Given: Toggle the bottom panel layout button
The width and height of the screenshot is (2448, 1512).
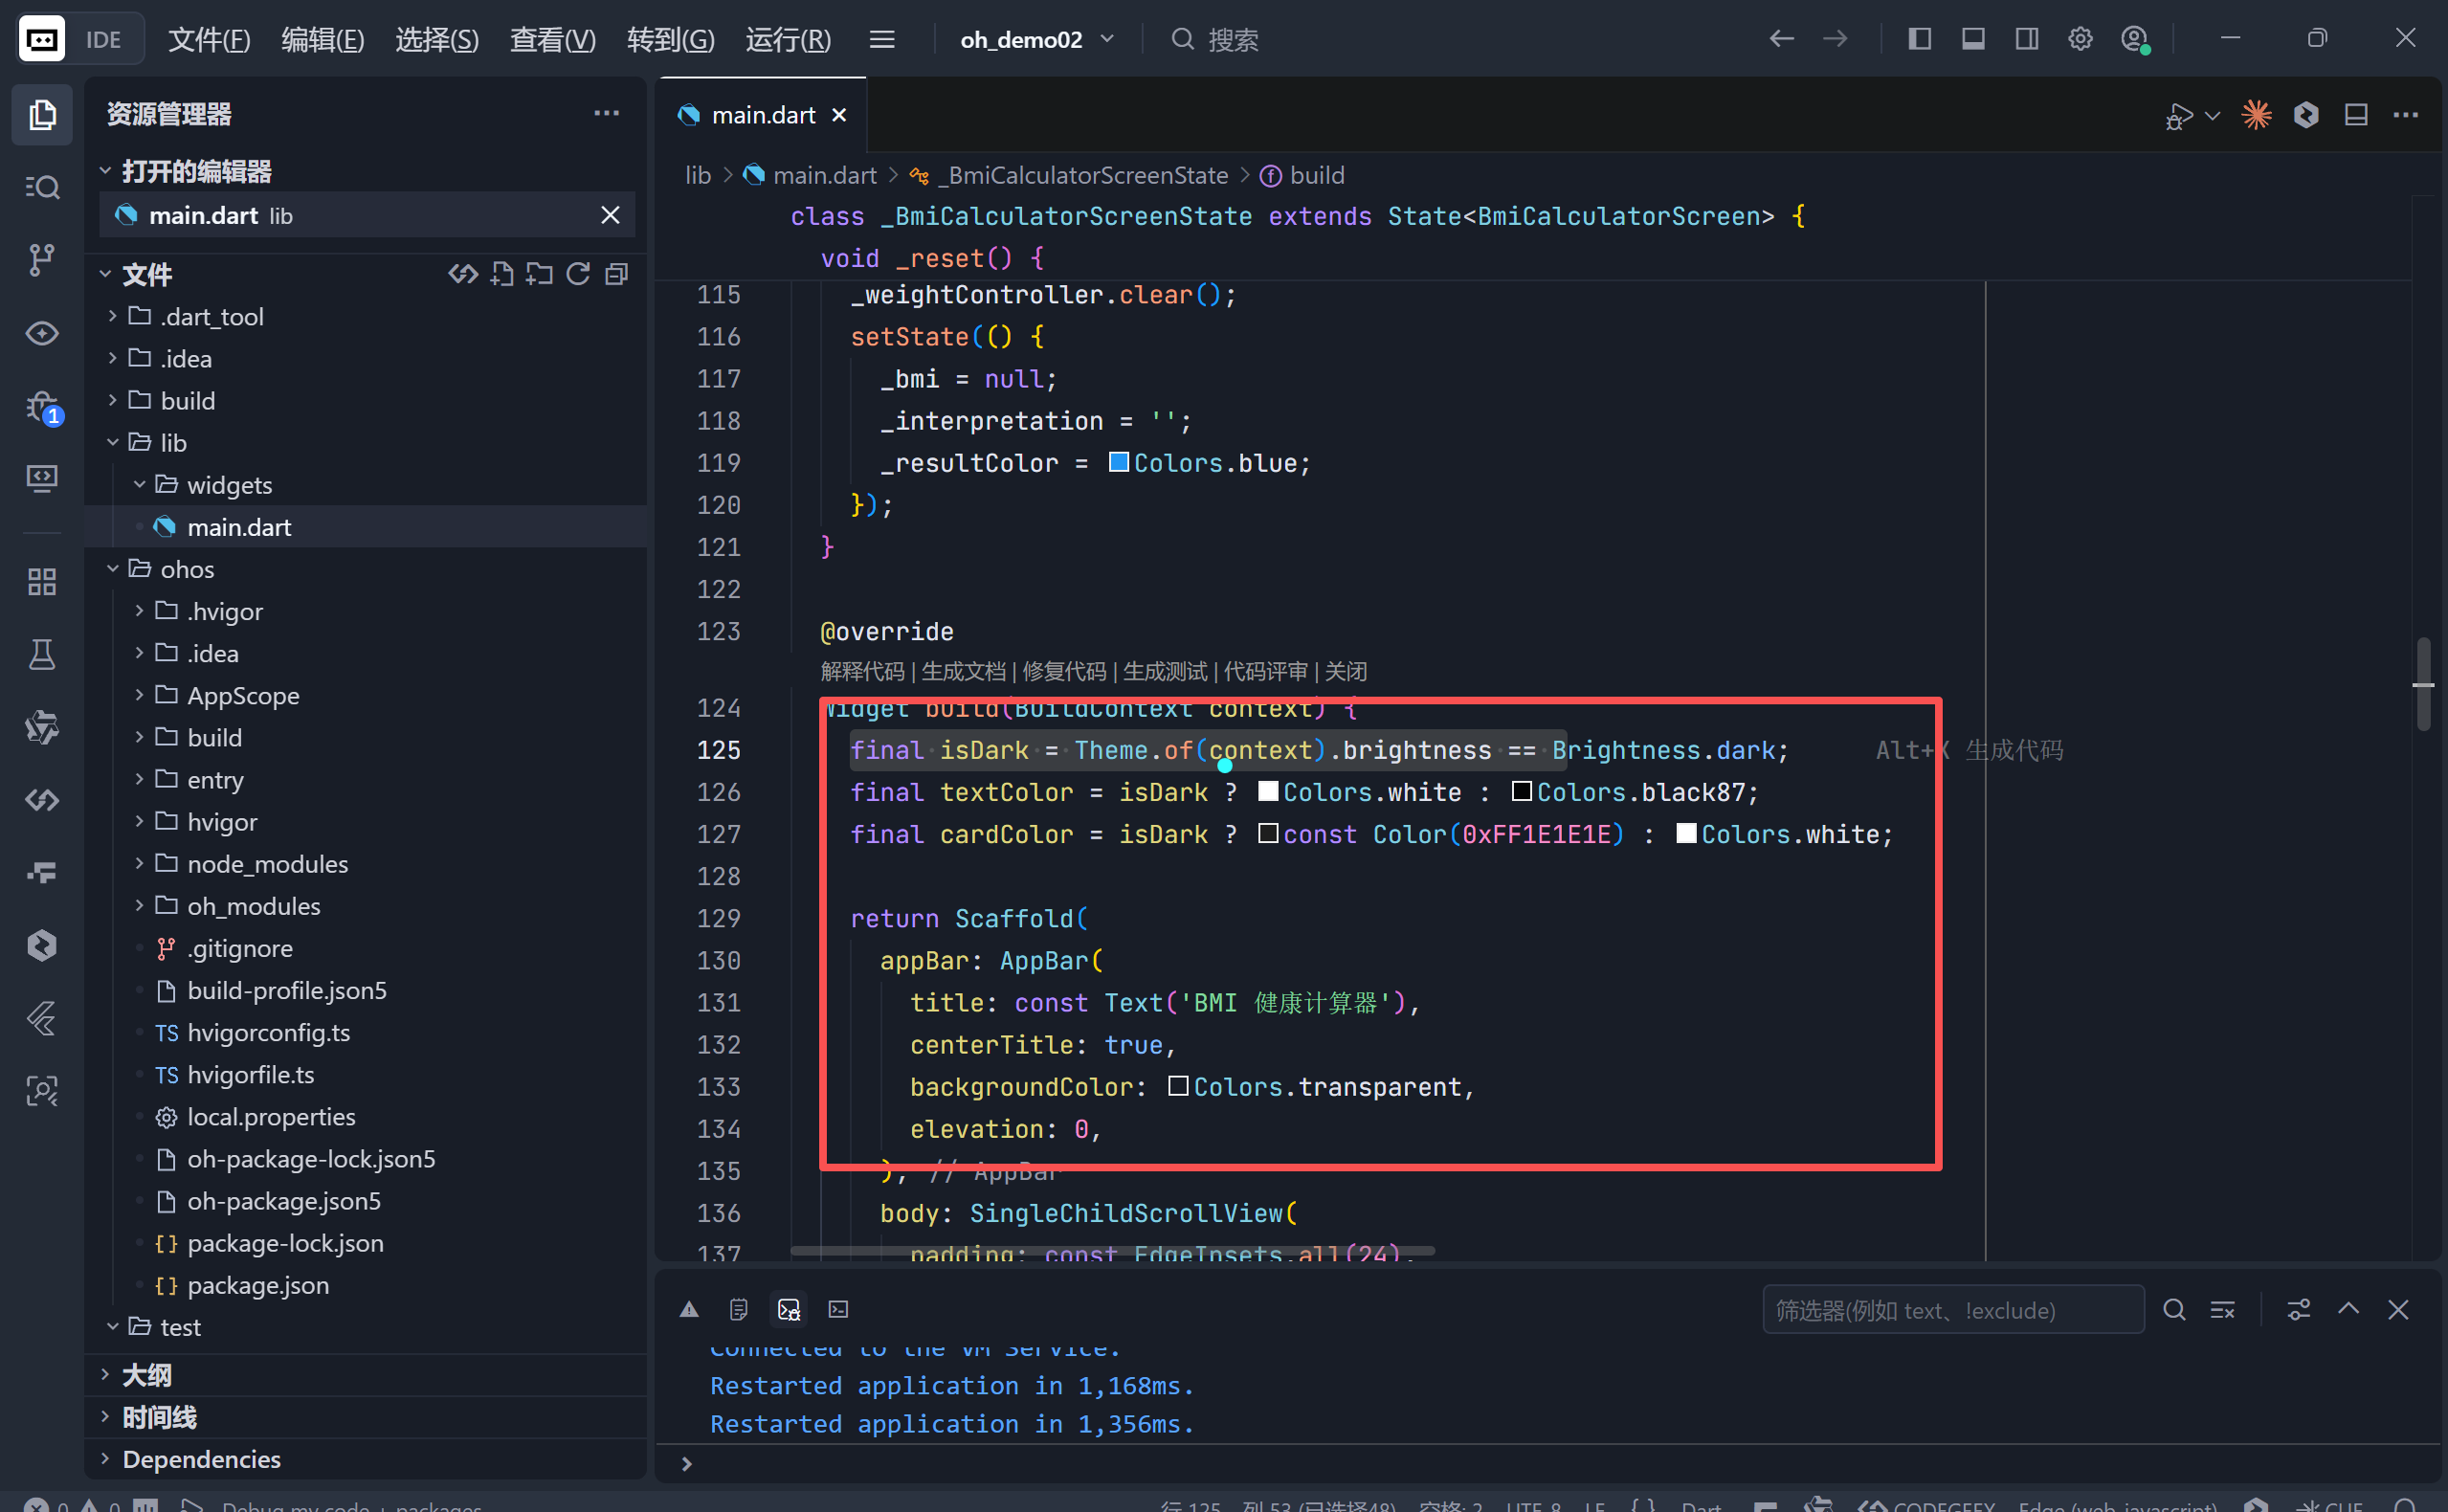Looking at the screenshot, I should pos(1973,39).
